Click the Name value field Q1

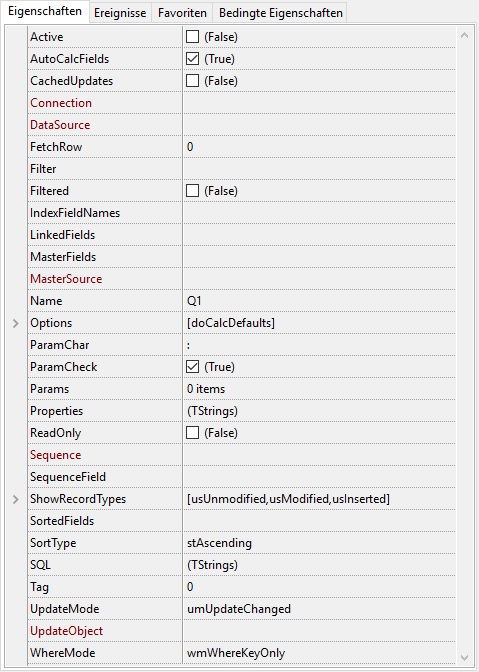point(319,301)
